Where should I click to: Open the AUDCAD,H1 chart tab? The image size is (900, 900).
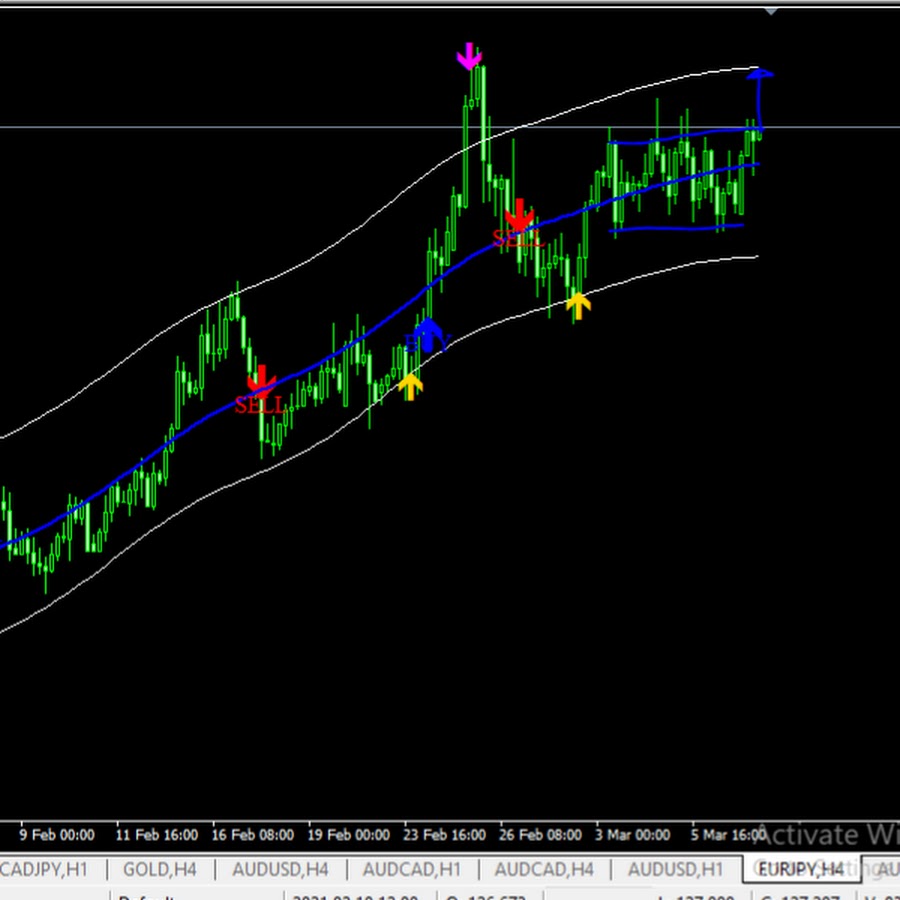click(x=411, y=869)
